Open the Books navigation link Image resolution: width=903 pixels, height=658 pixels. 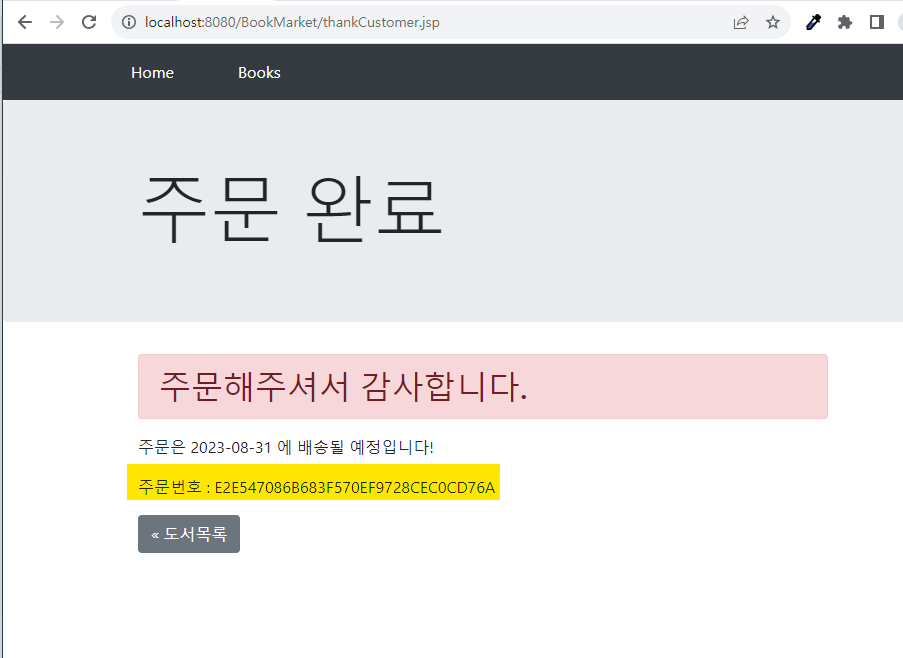[x=259, y=73]
